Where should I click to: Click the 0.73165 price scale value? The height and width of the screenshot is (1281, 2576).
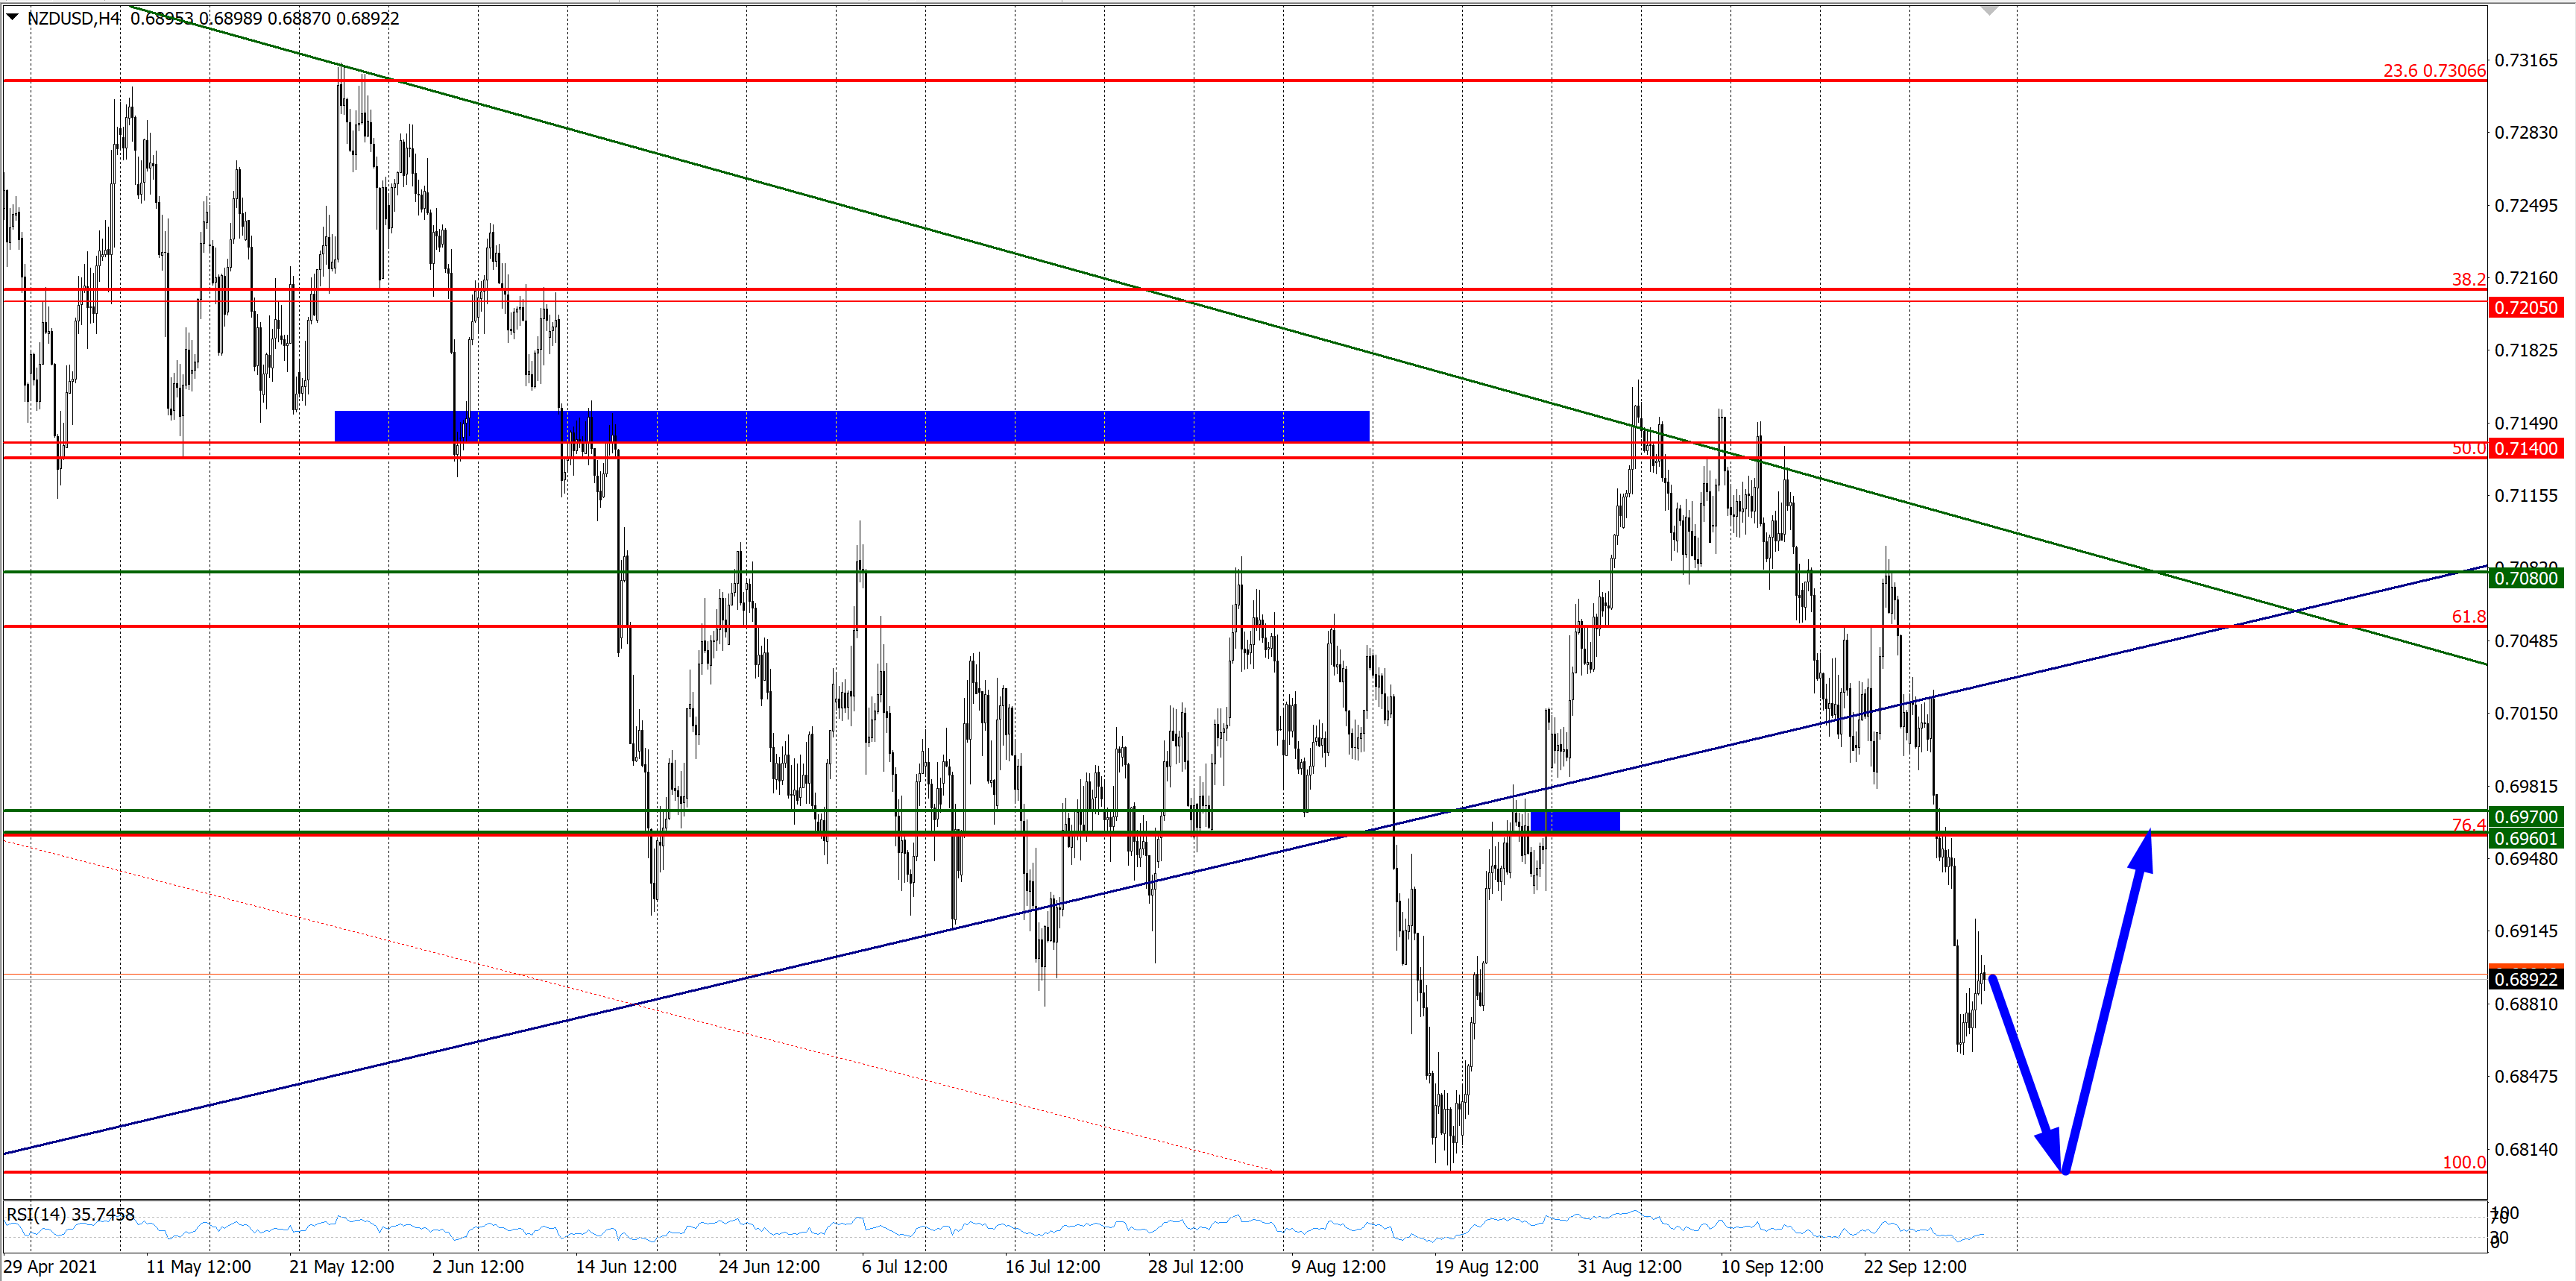[x=2525, y=61]
